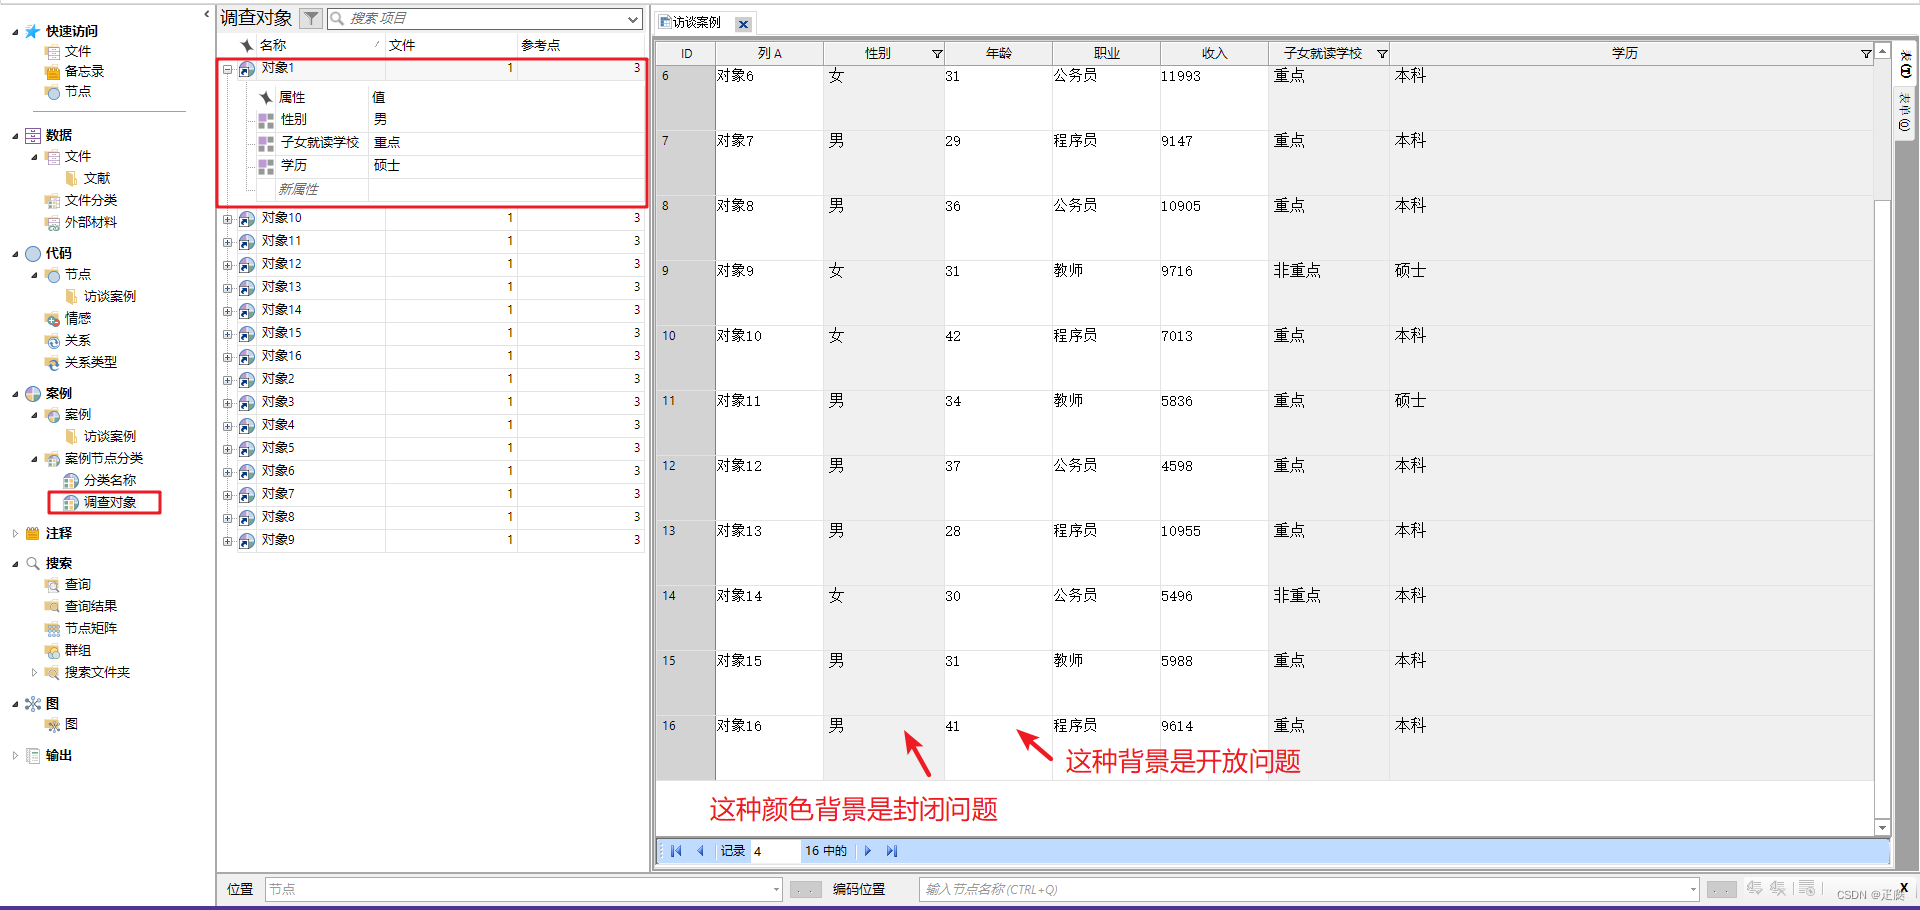Select the 文献 folder under 数据
1920x910 pixels.
click(97, 178)
